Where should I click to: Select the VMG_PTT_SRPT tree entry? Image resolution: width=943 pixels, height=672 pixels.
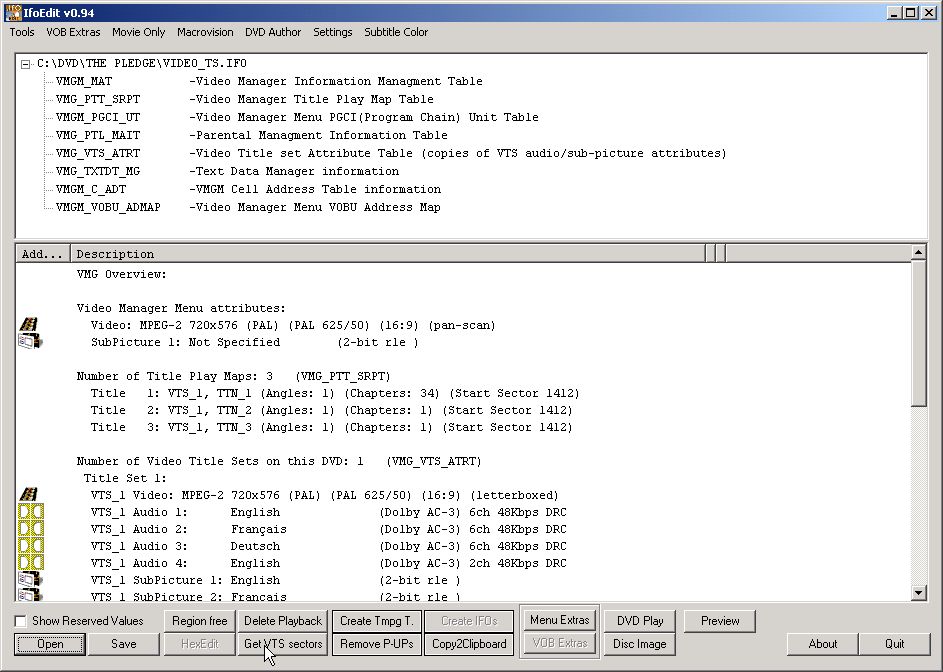[x=97, y=99]
